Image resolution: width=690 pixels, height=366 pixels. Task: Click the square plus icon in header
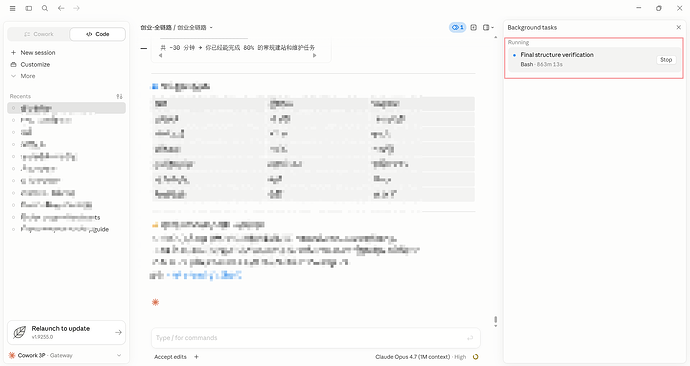[473, 27]
